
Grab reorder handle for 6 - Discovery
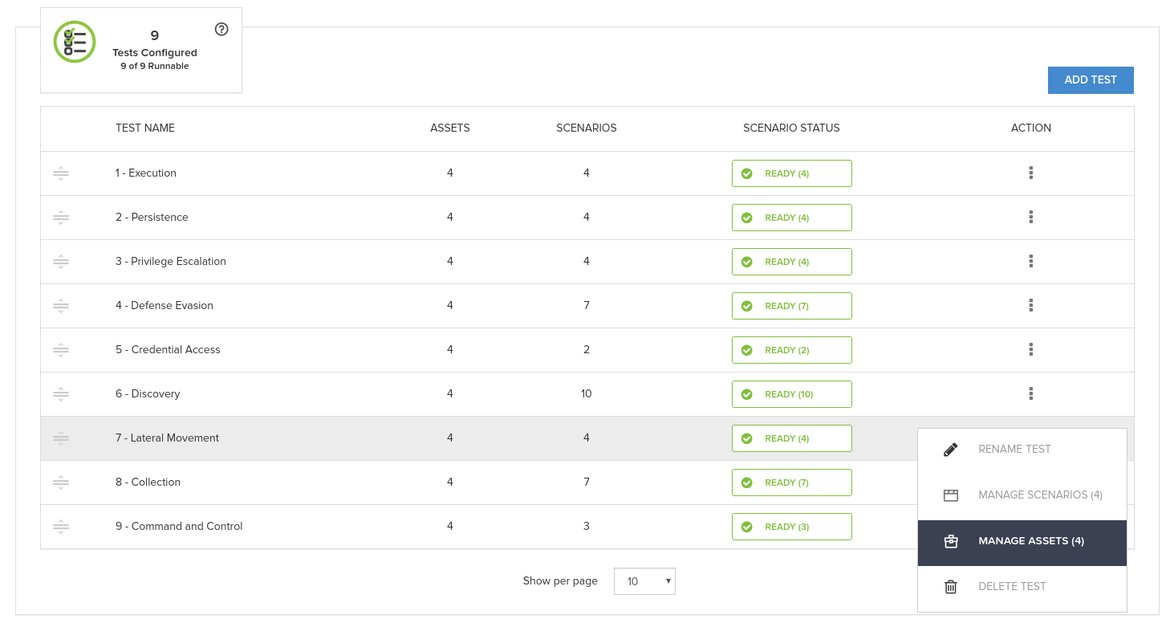pos(61,394)
